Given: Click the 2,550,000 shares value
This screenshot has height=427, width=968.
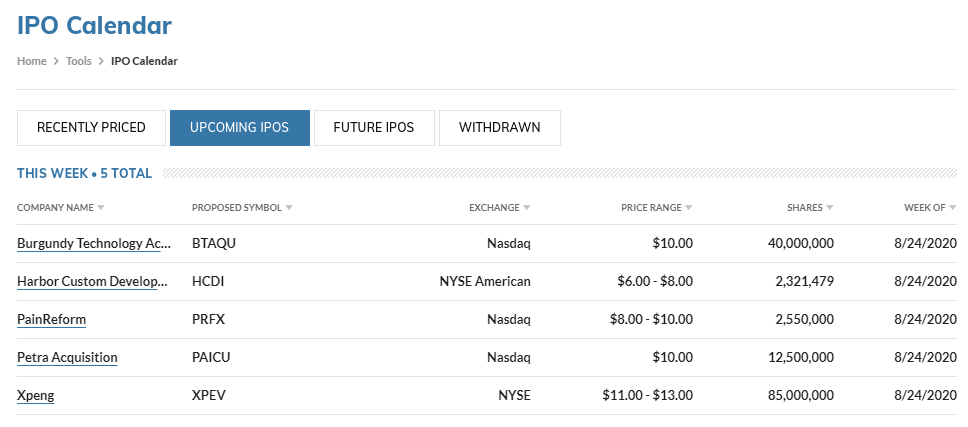Looking at the screenshot, I should [x=804, y=320].
